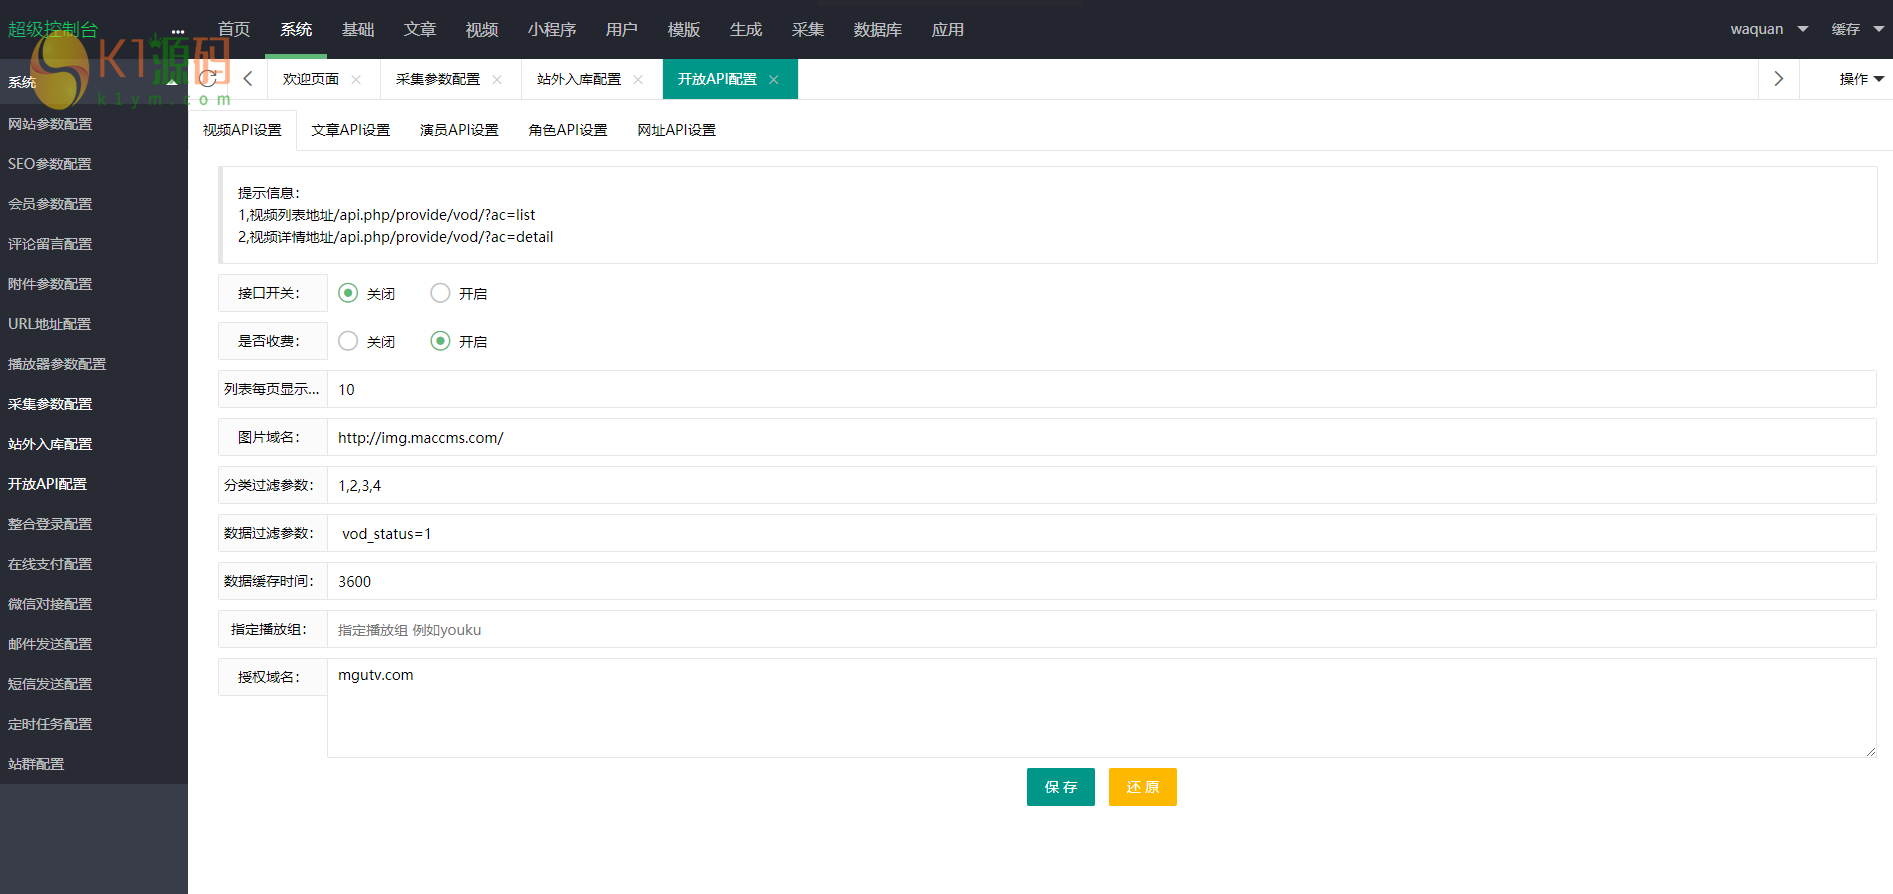Close the 站外入库配置 tab
The width and height of the screenshot is (1893, 894).
(x=638, y=80)
